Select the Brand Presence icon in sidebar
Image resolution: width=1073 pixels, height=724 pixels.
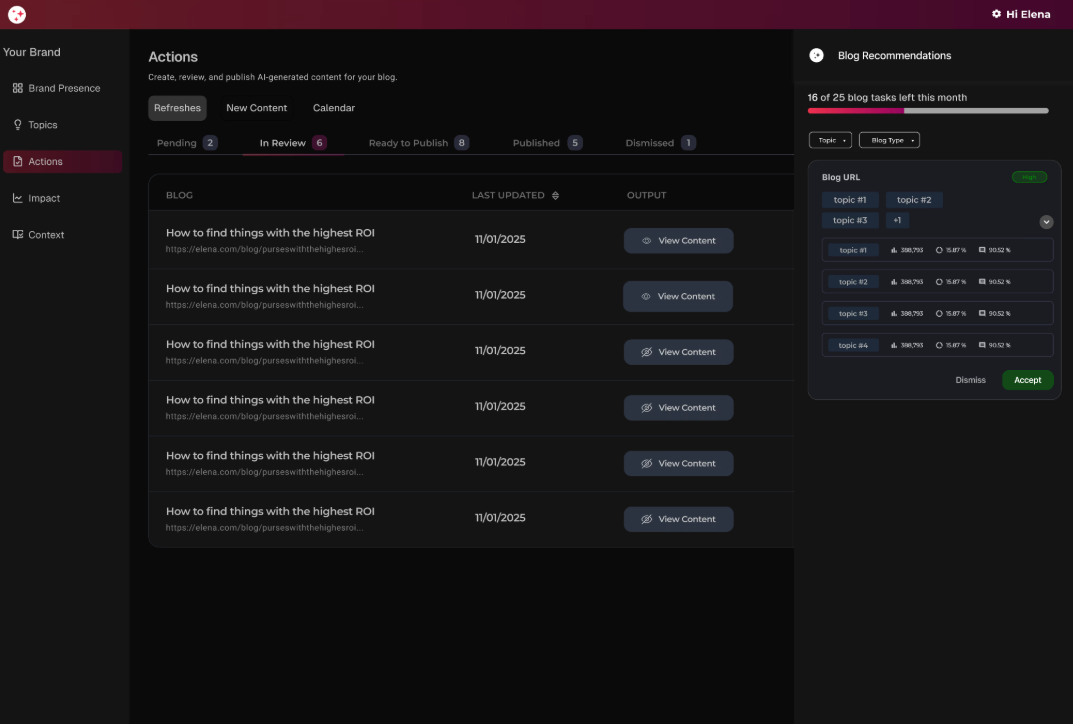coord(16,88)
